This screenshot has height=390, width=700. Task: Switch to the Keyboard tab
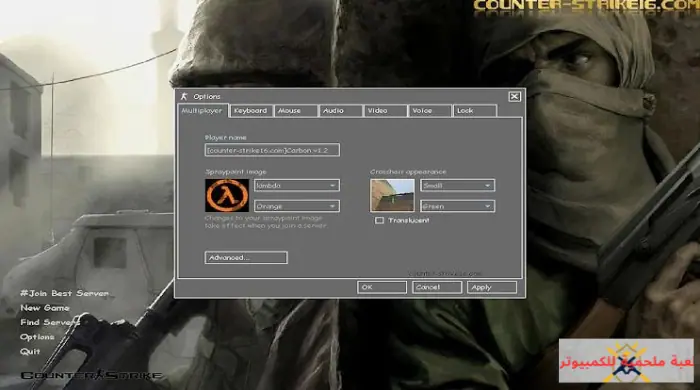pyautogui.click(x=251, y=111)
